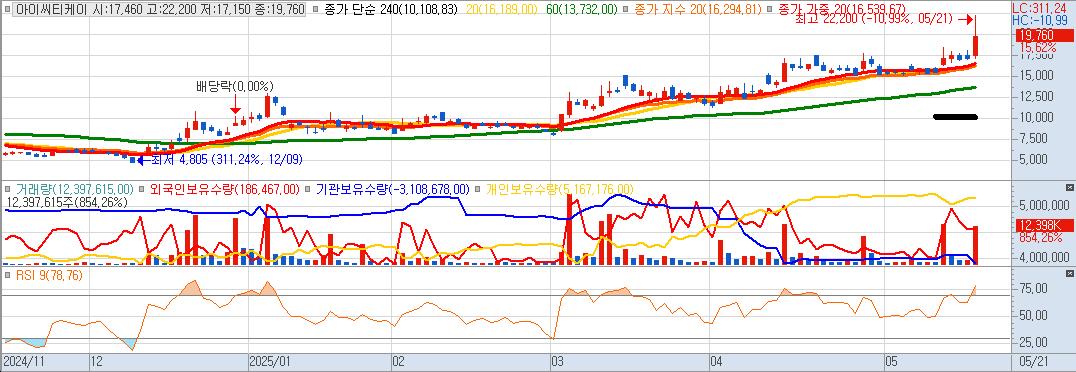Close the volume indicator panel

click(x=1070, y=187)
